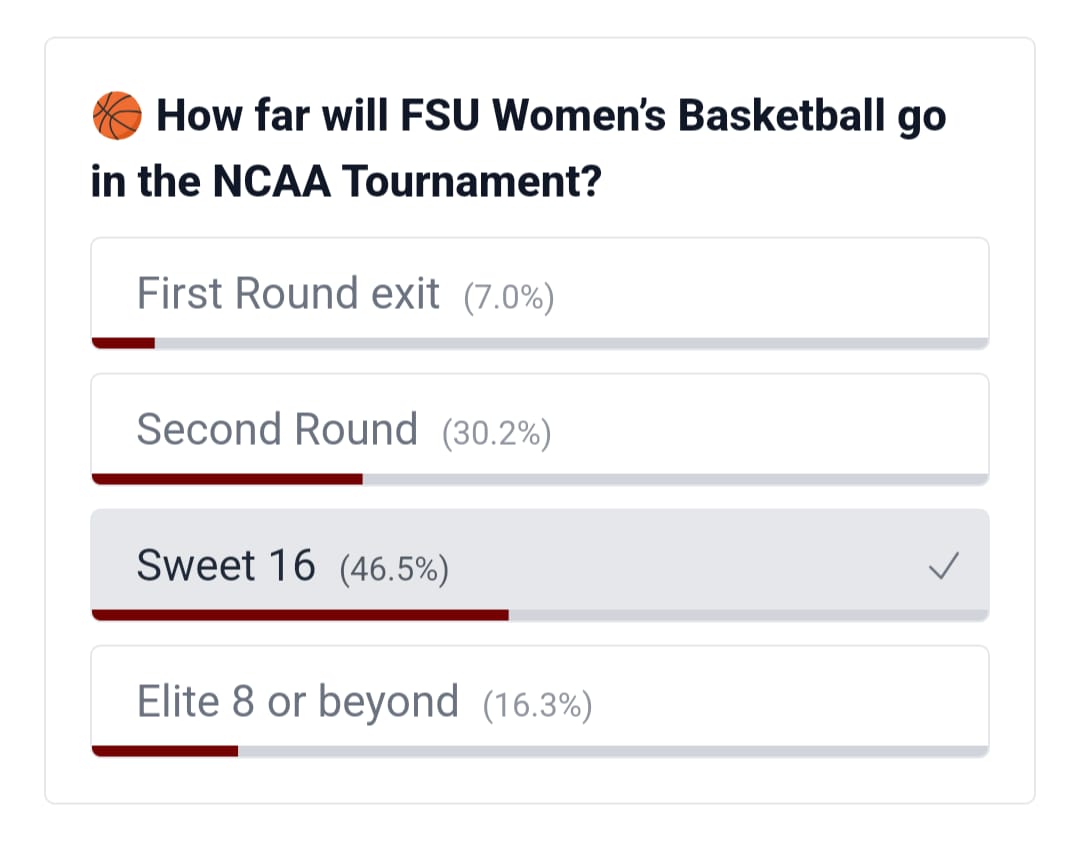Click the checkmark on the Sweet 16 option
Viewport: 1080px width, 845px height.
(944, 568)
